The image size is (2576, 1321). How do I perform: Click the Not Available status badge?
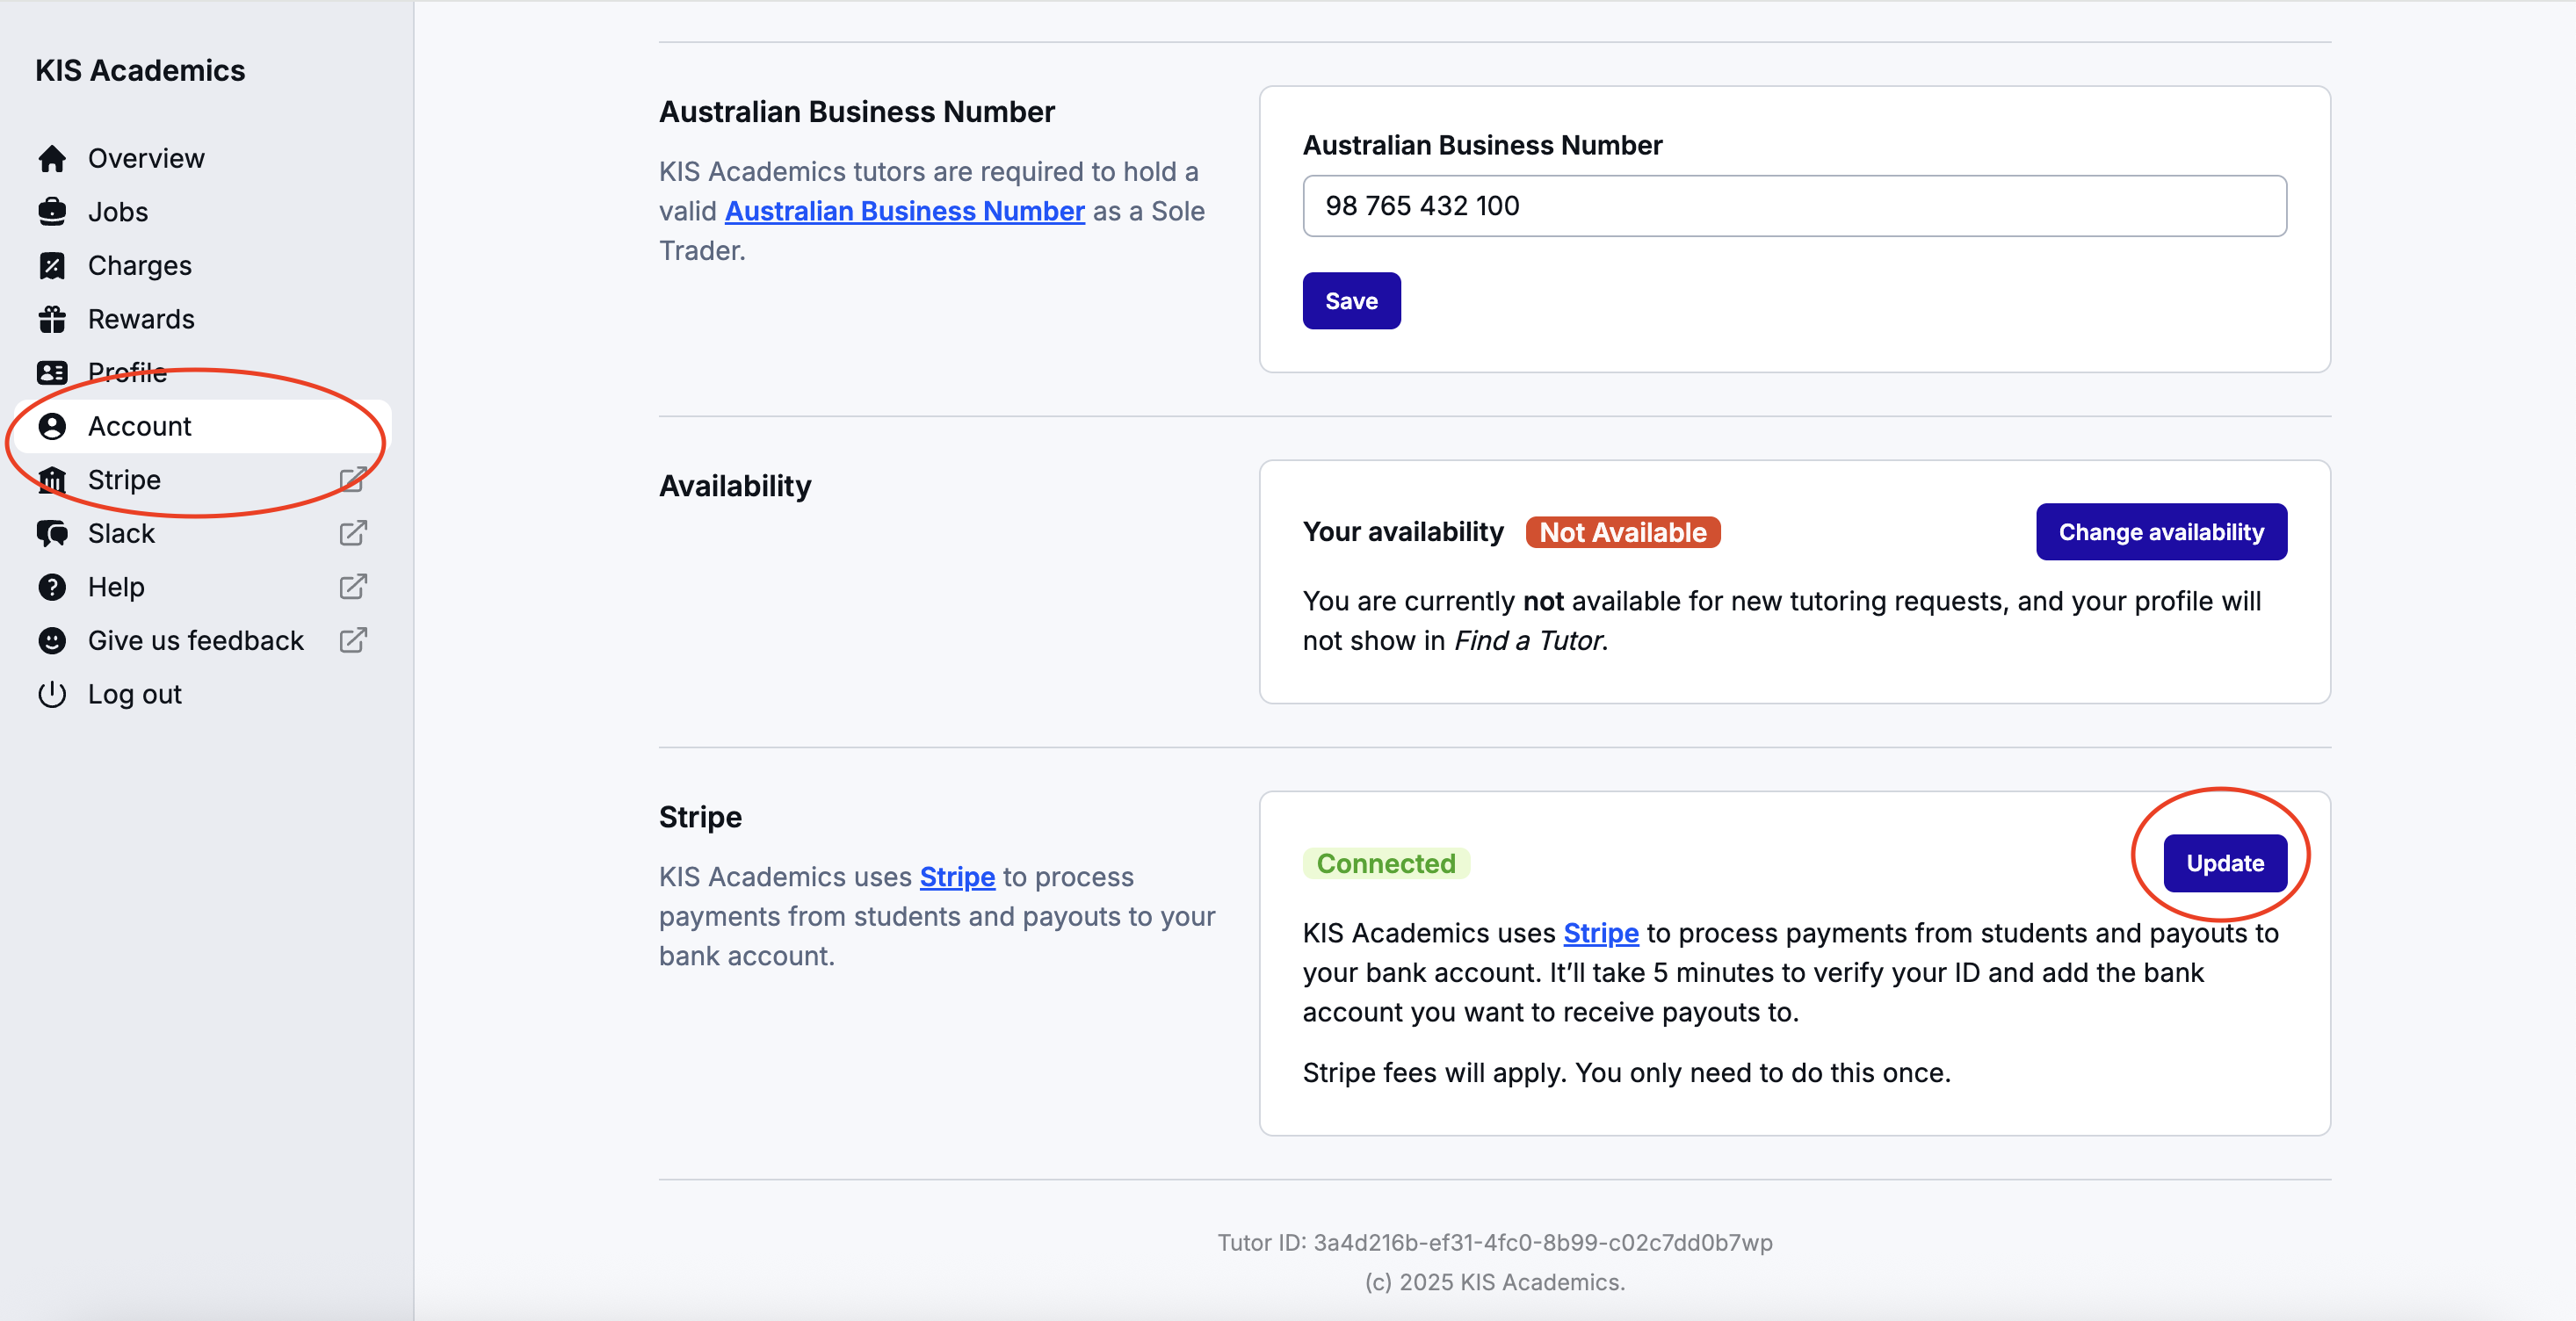coord(1621,532)
